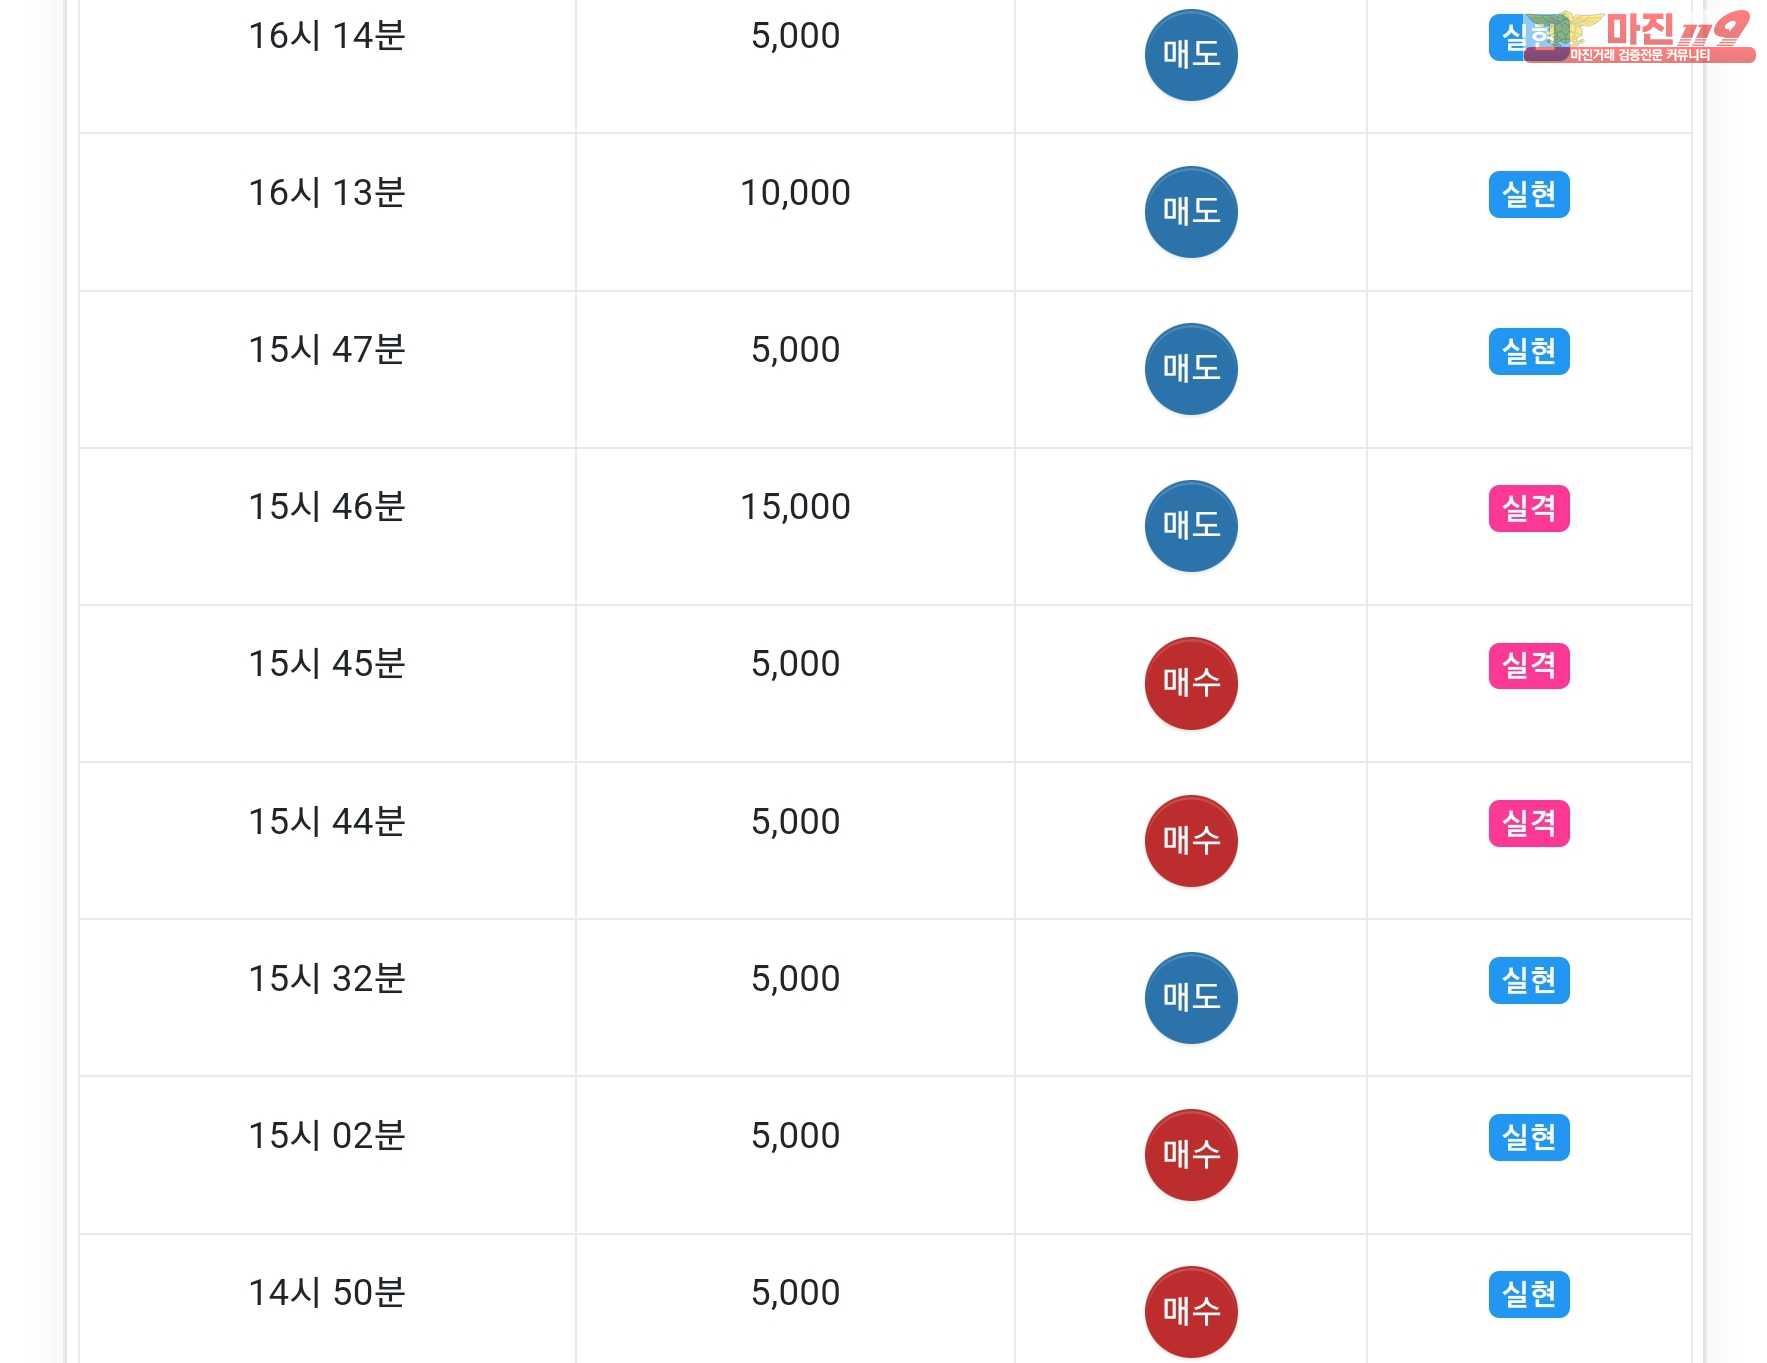Click the 10,000 amount cell
Image resolution: width=1767 pixels, height=1363 pixels.
pos(795,193)
